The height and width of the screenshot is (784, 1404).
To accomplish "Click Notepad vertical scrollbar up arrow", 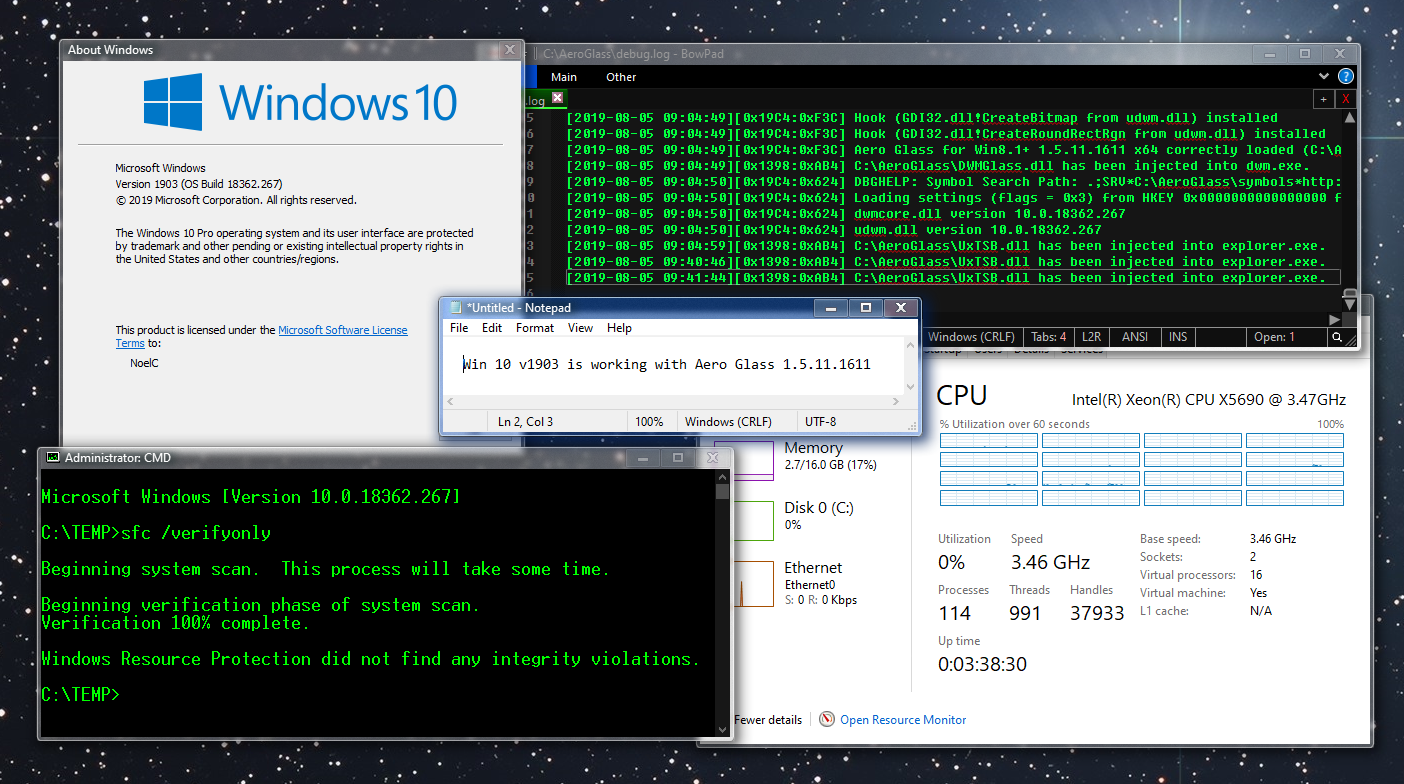I will coord(911,346).
